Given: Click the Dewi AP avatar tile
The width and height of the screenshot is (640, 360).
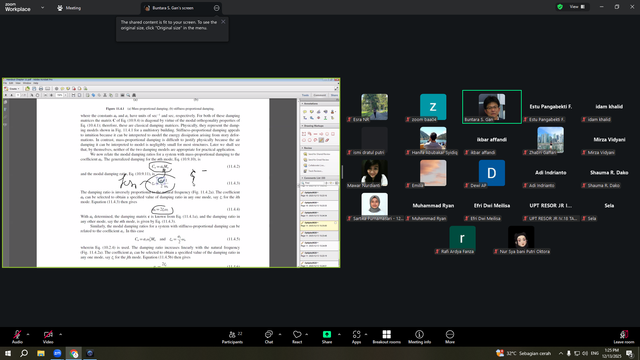Looking at the screenshot, I should 492,173.
